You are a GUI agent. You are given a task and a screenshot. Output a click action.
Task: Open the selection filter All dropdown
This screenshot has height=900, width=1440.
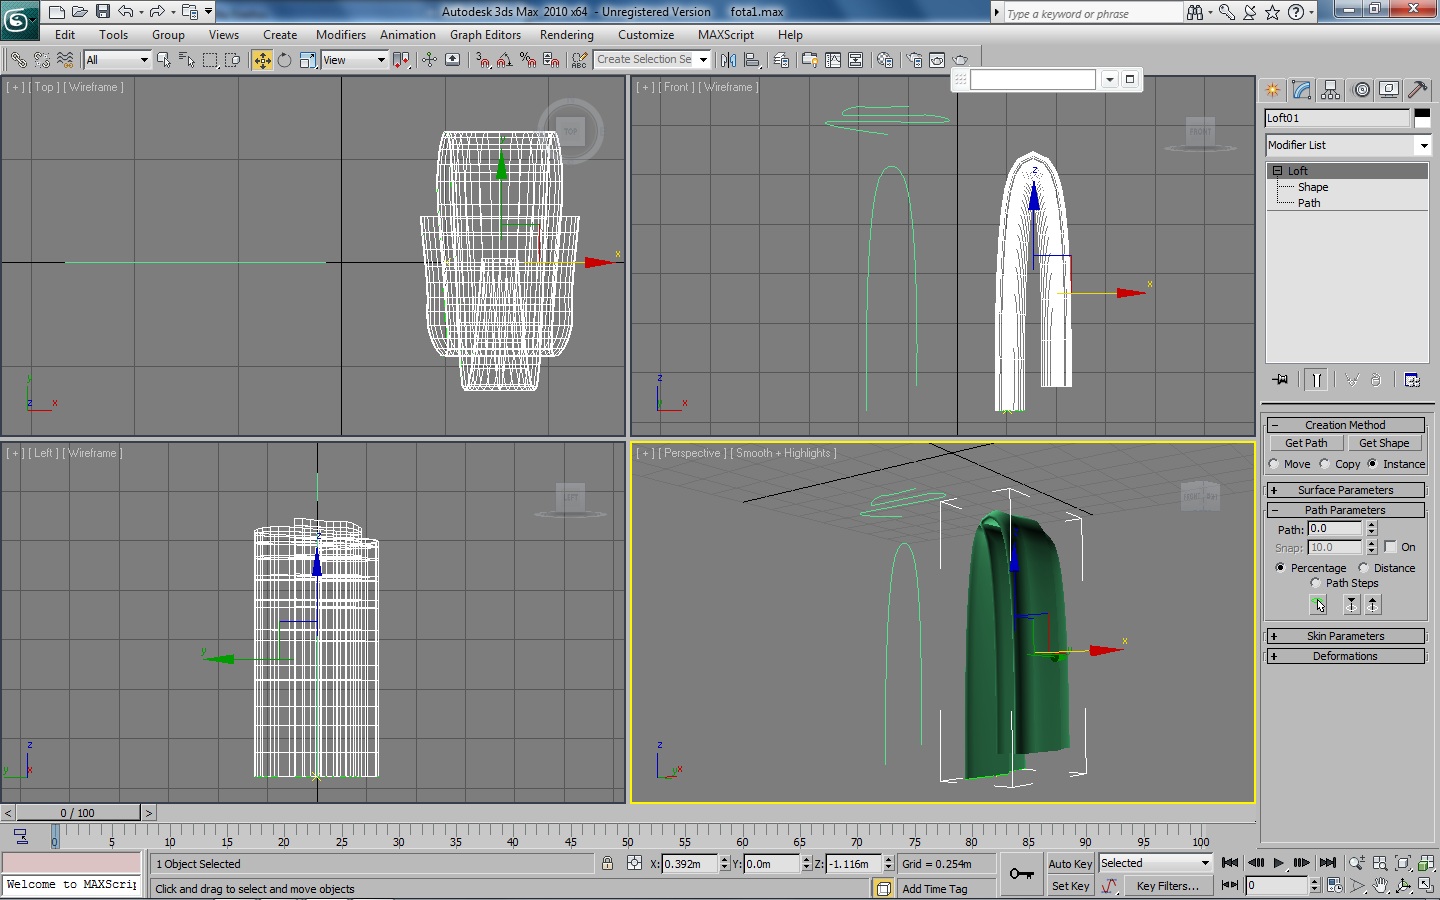[x=117, y=60]
